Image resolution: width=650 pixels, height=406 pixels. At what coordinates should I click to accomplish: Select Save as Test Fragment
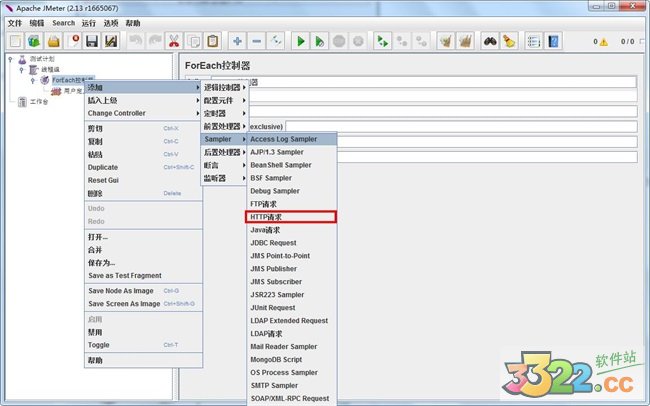coord(143,276)
